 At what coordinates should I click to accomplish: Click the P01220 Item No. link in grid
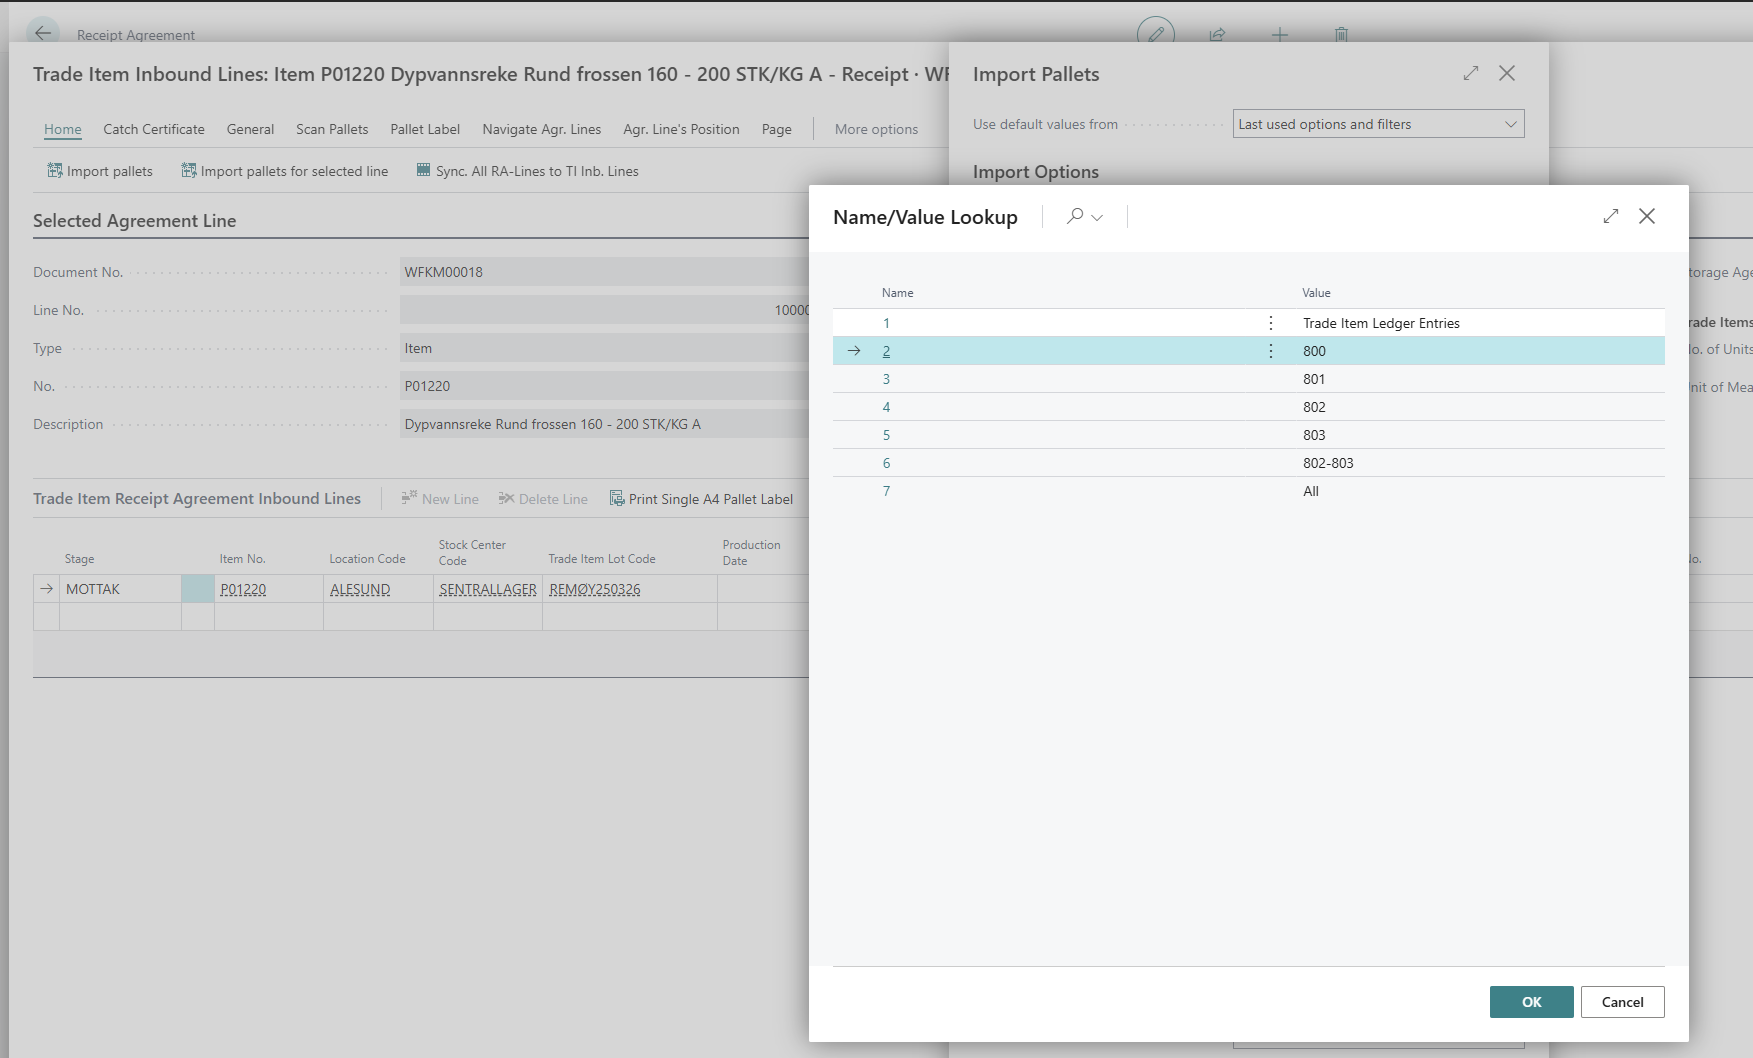coord(243,589)
